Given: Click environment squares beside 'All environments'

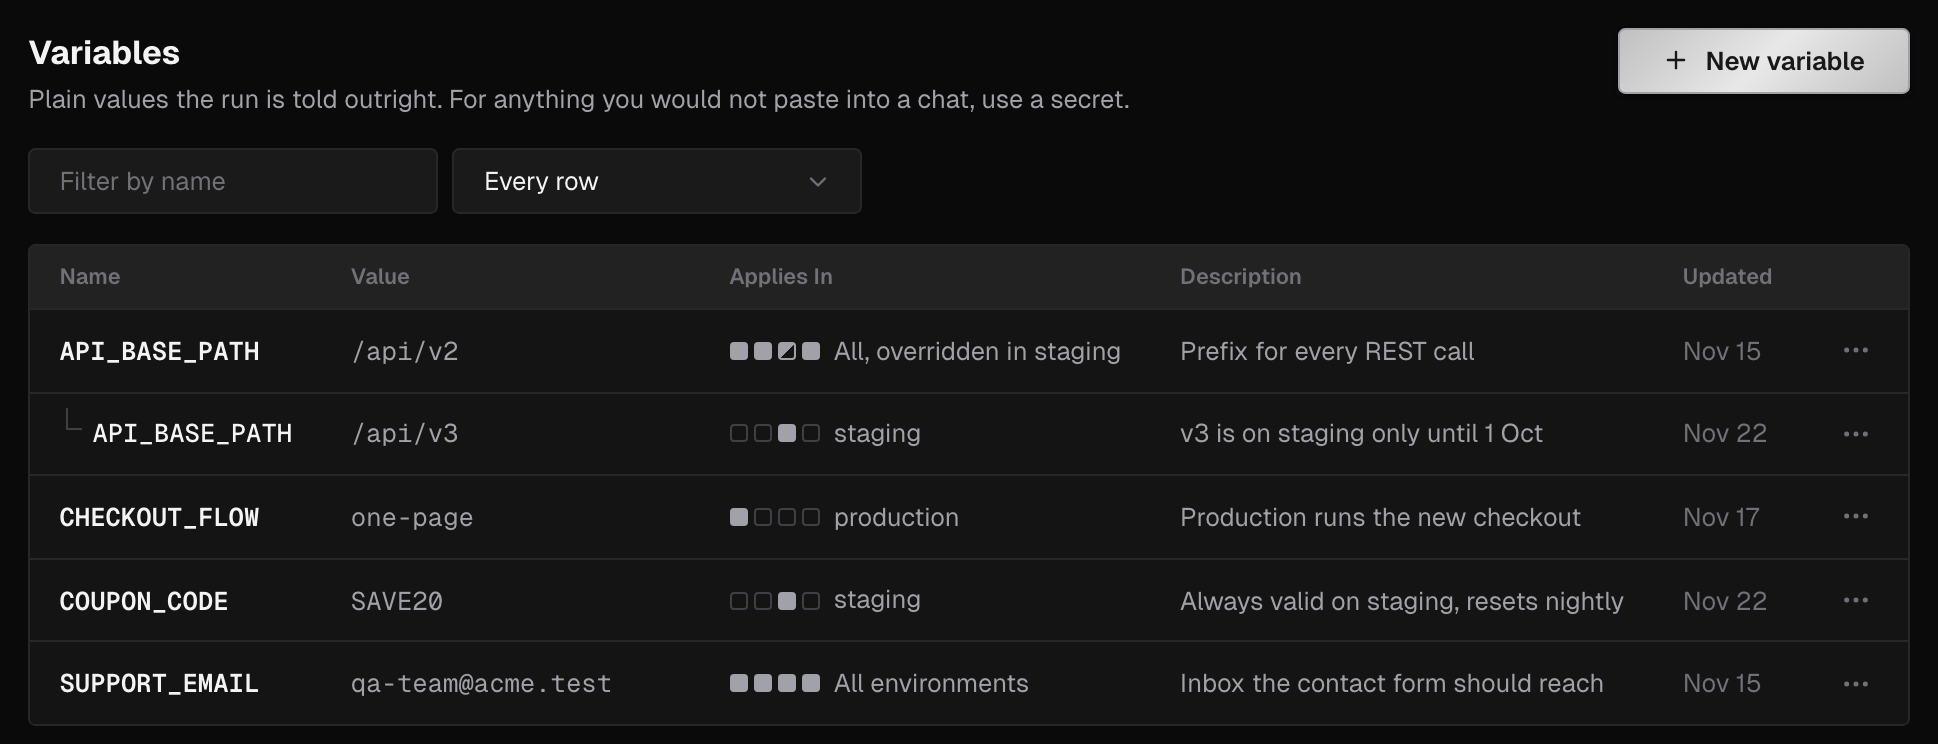Looking at the screenshot, I should pos(775,683).
